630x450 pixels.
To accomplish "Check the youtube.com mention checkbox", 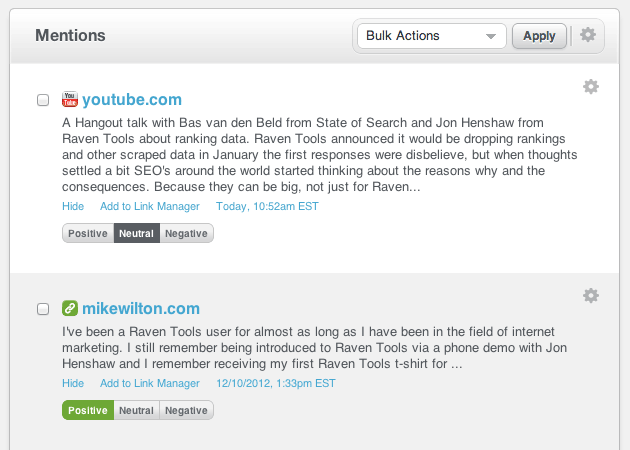I will pos(43,100).
